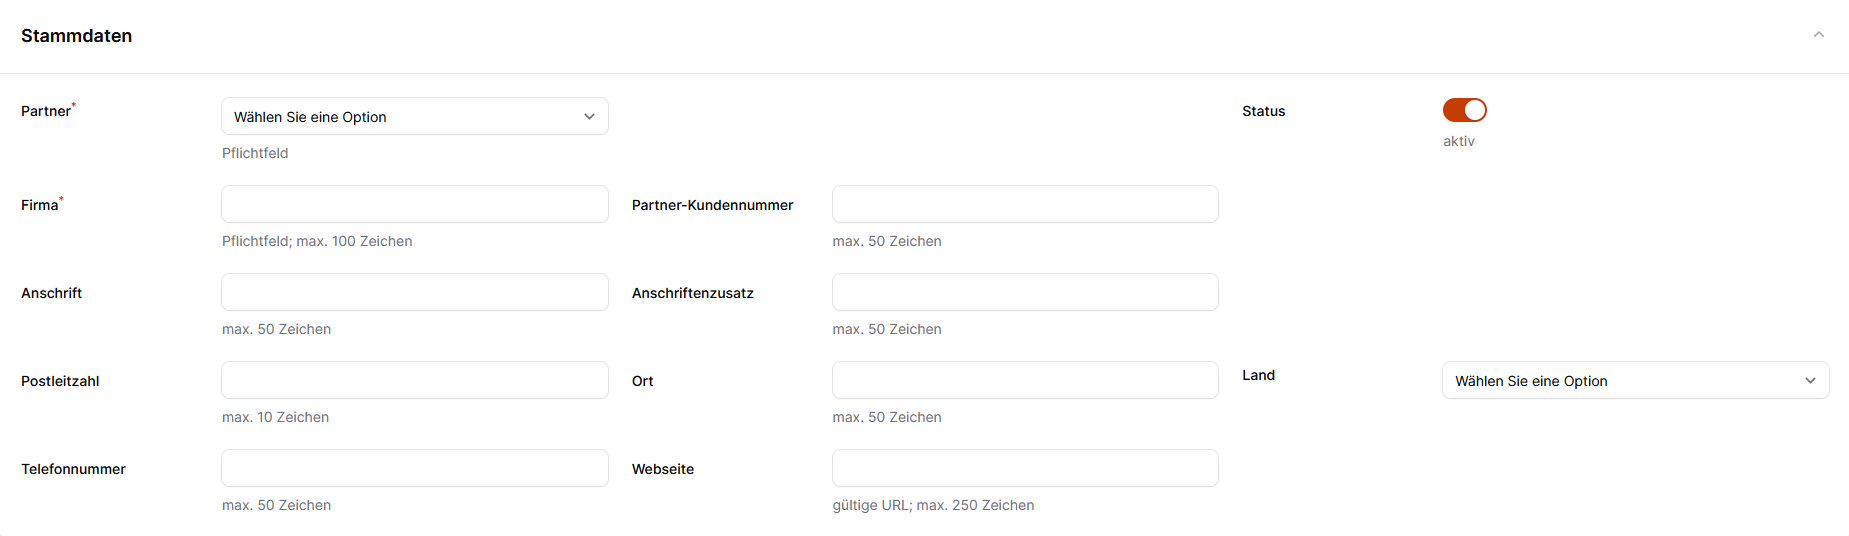Toggle the Status switch off
Image resolution: width=1849 pixels, height=536 pixels.
click(1464, 110)
